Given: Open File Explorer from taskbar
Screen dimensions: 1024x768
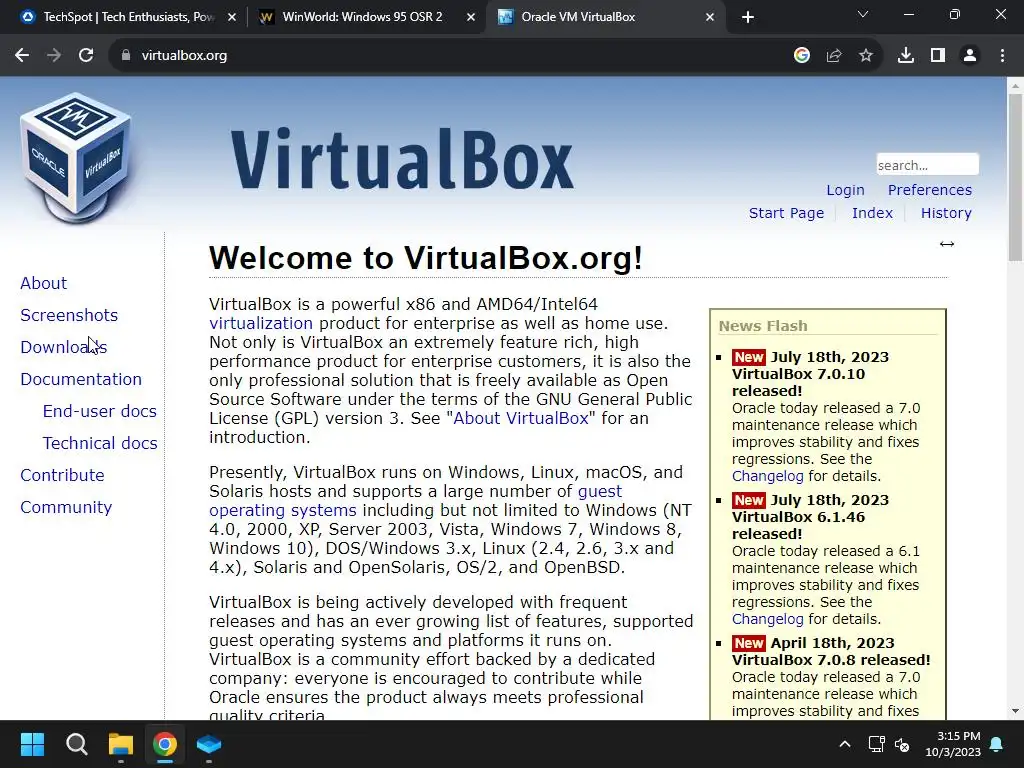Looking at the screenshot, I should point(121,744).
